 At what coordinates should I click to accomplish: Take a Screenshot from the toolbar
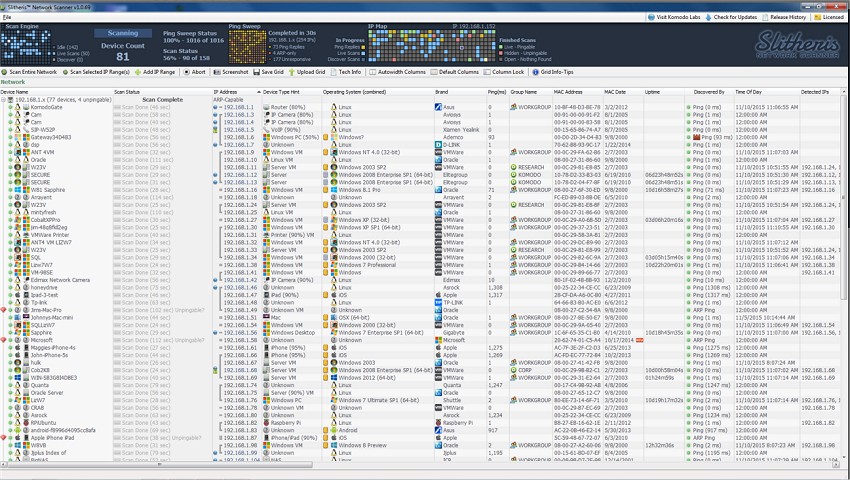[231, 72]
